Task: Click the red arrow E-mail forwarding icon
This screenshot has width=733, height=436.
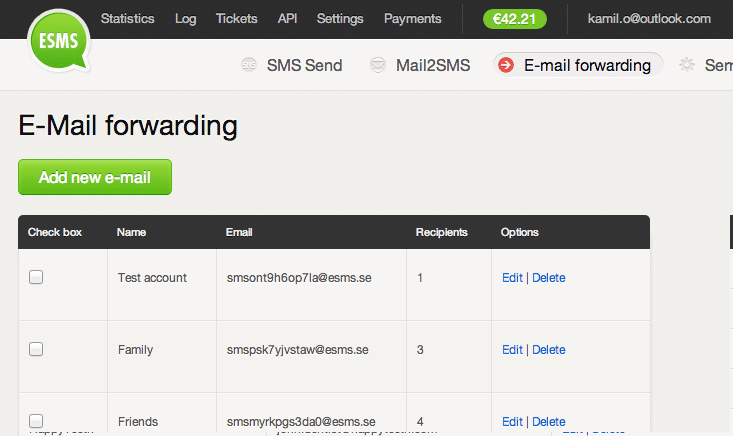Action: (x=506, y=65)
